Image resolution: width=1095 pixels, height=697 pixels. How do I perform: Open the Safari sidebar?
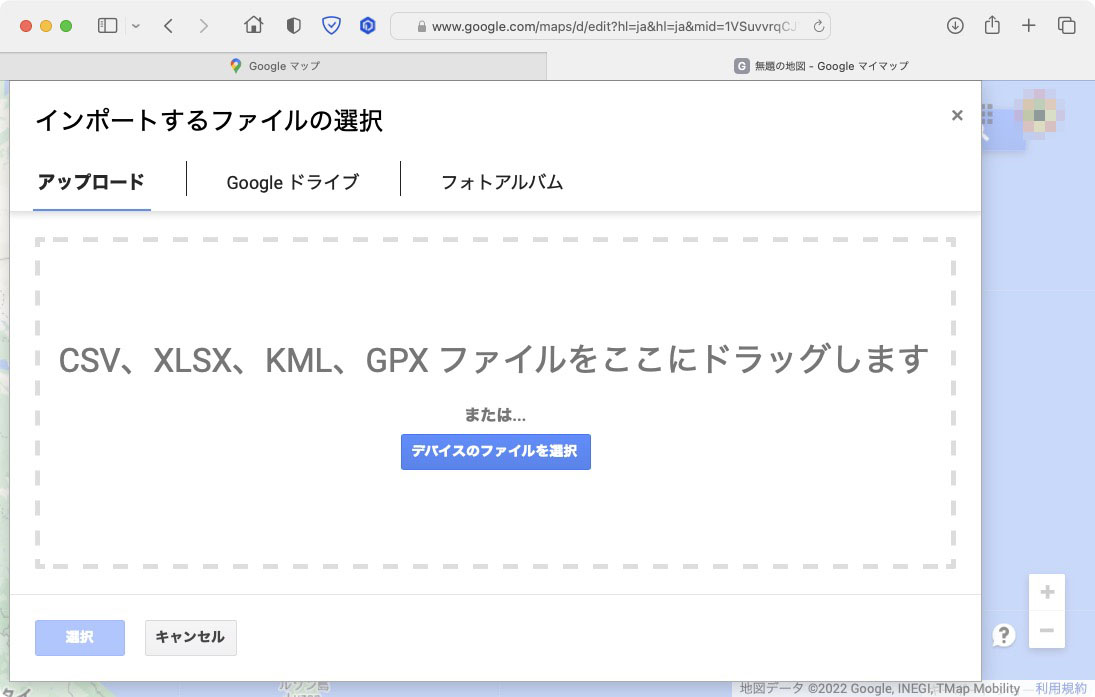pos(107,25)
